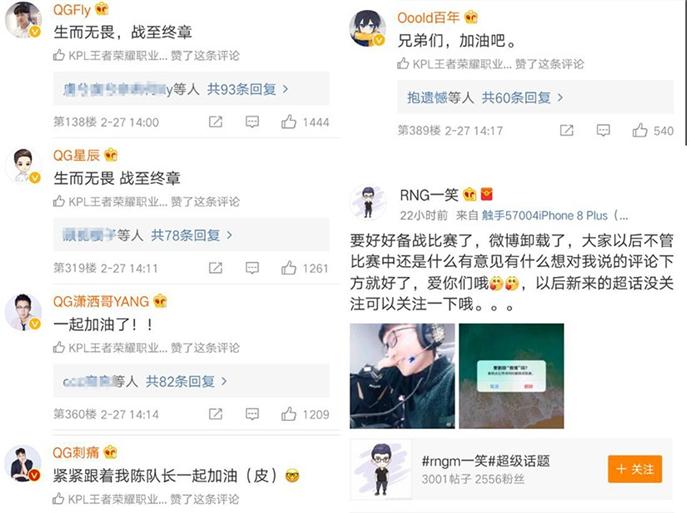Expand the 共60条回复 replies under Ooold百年
Image resolution: width=690 pixels, height=513 pixels.
[x=522, y=98]
